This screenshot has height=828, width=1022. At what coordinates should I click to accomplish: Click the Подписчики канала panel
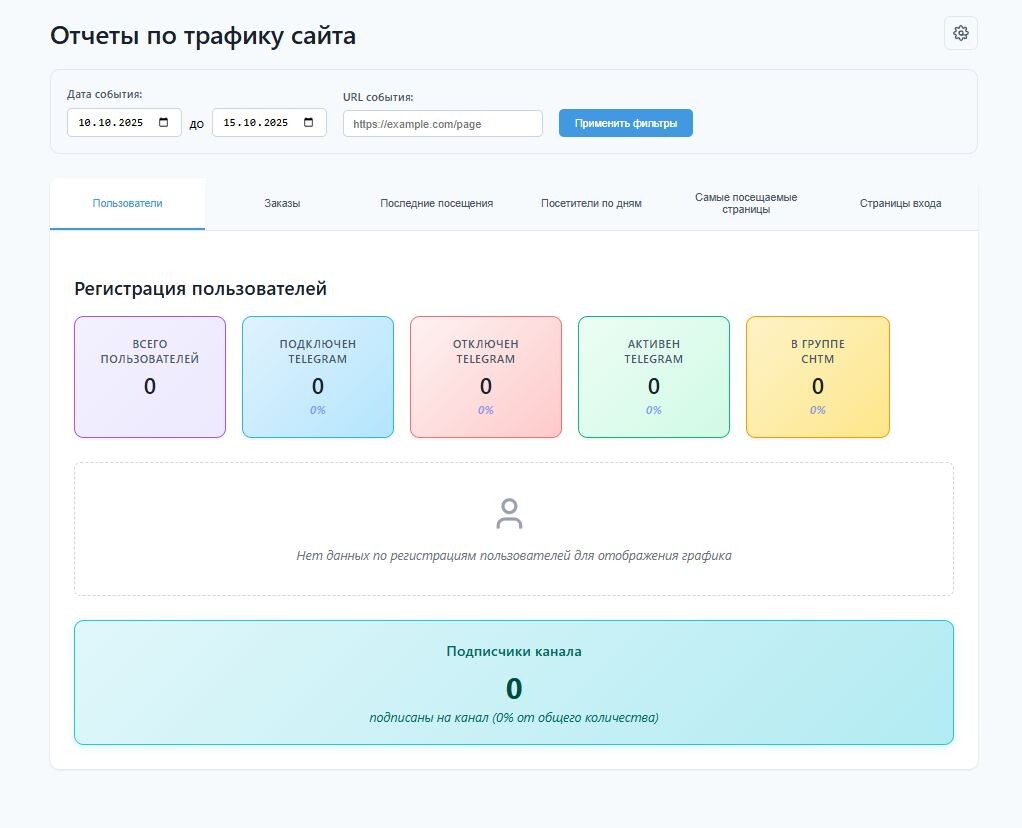[x=514, y=682]
